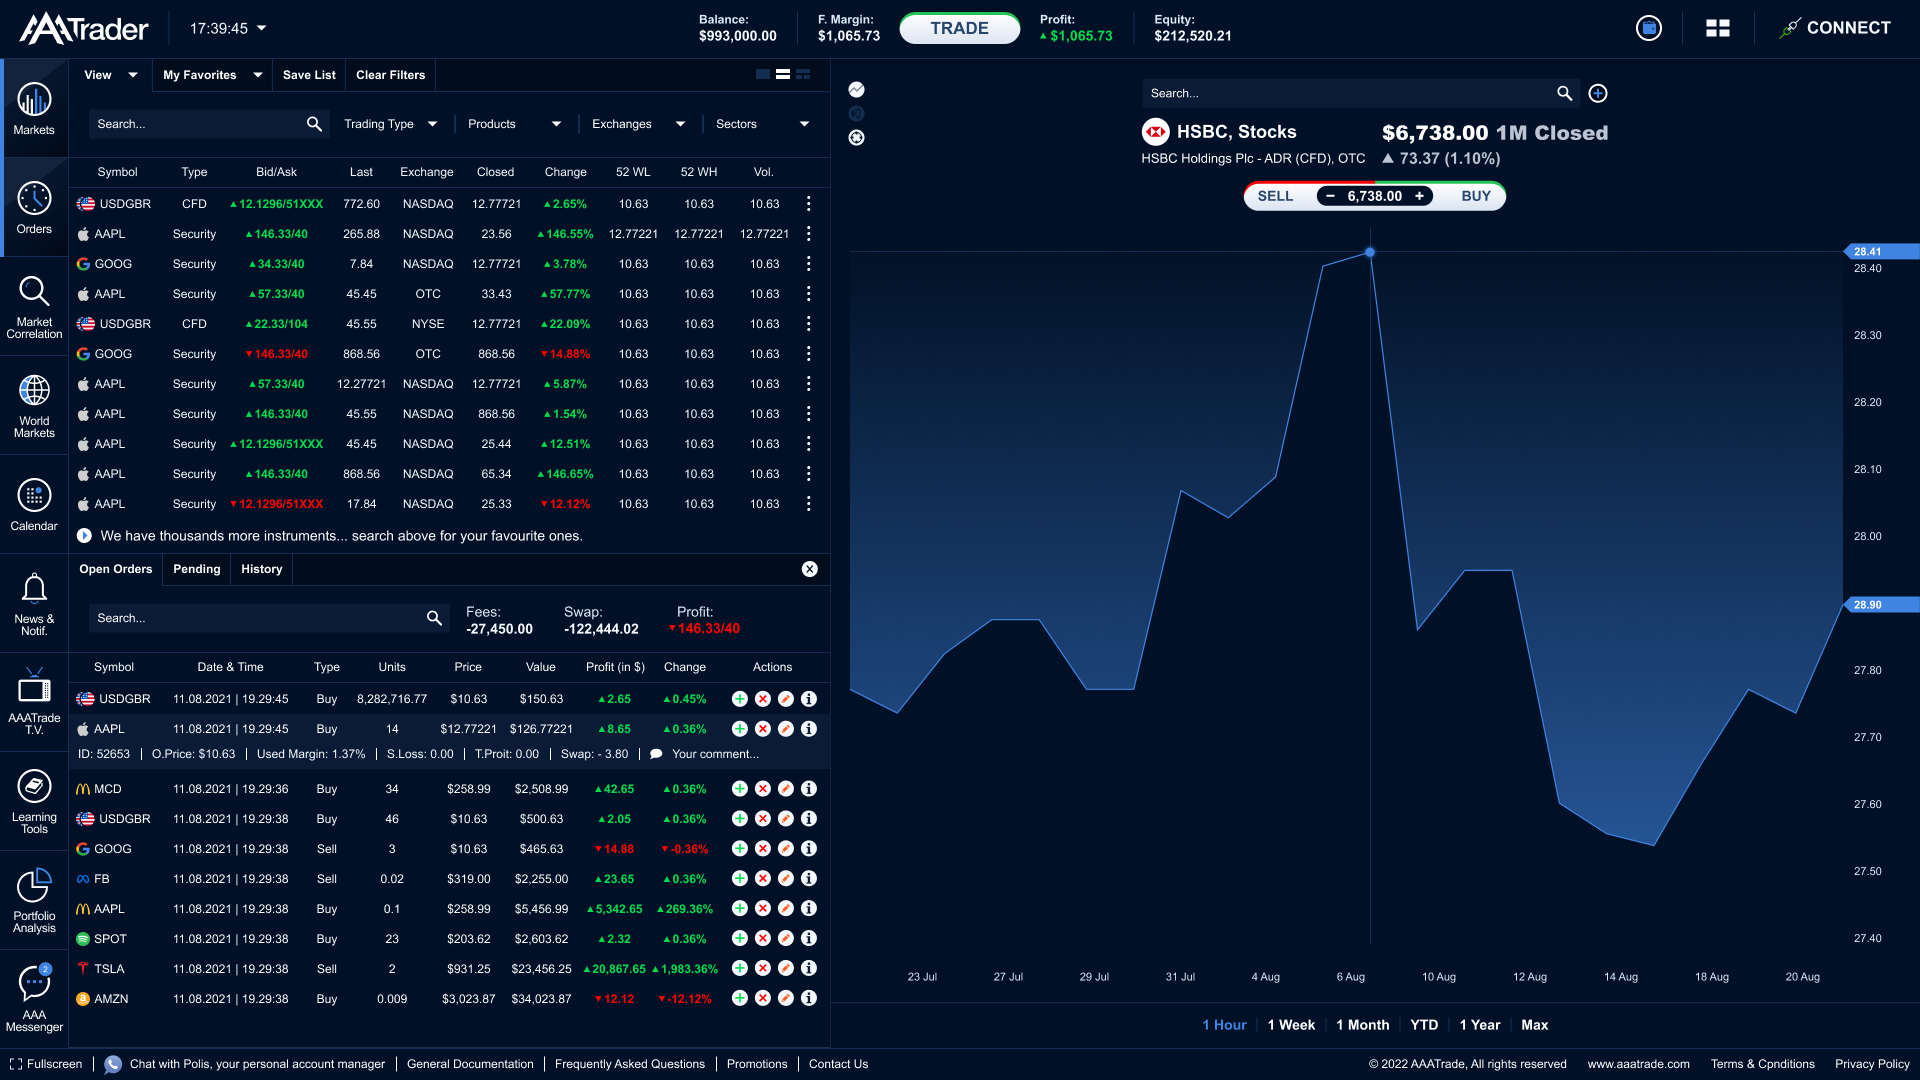Image resolution: width=1920 pixels, height=1080 pixels.
Task: Switch to expanded list view toggle
Action: (x=803, y=74)
